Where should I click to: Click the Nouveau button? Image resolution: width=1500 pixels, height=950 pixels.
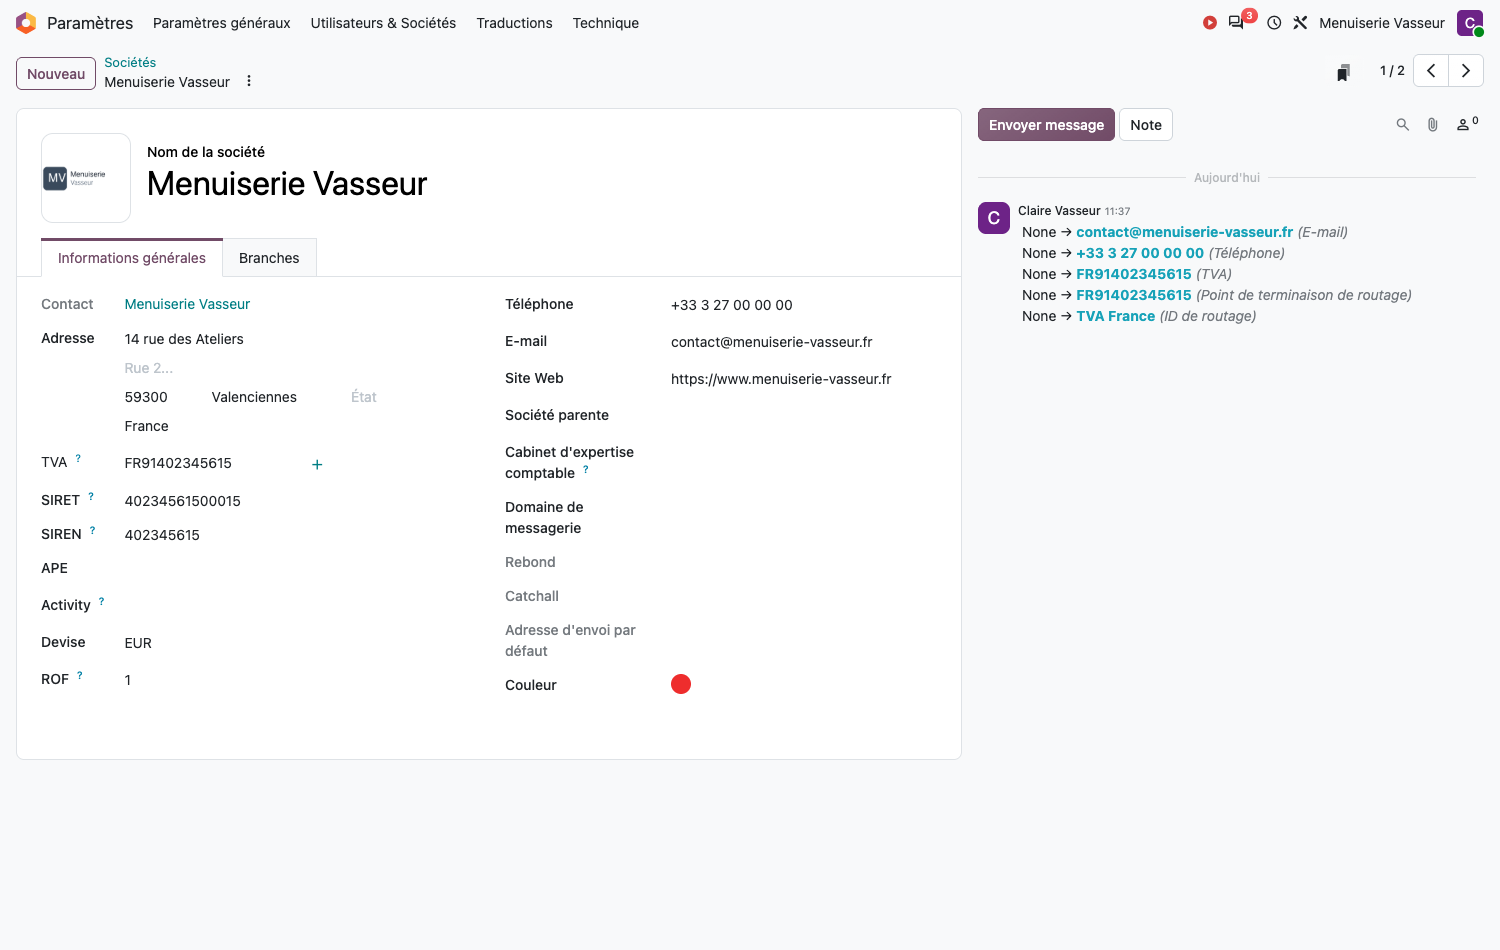coord(56,74)
